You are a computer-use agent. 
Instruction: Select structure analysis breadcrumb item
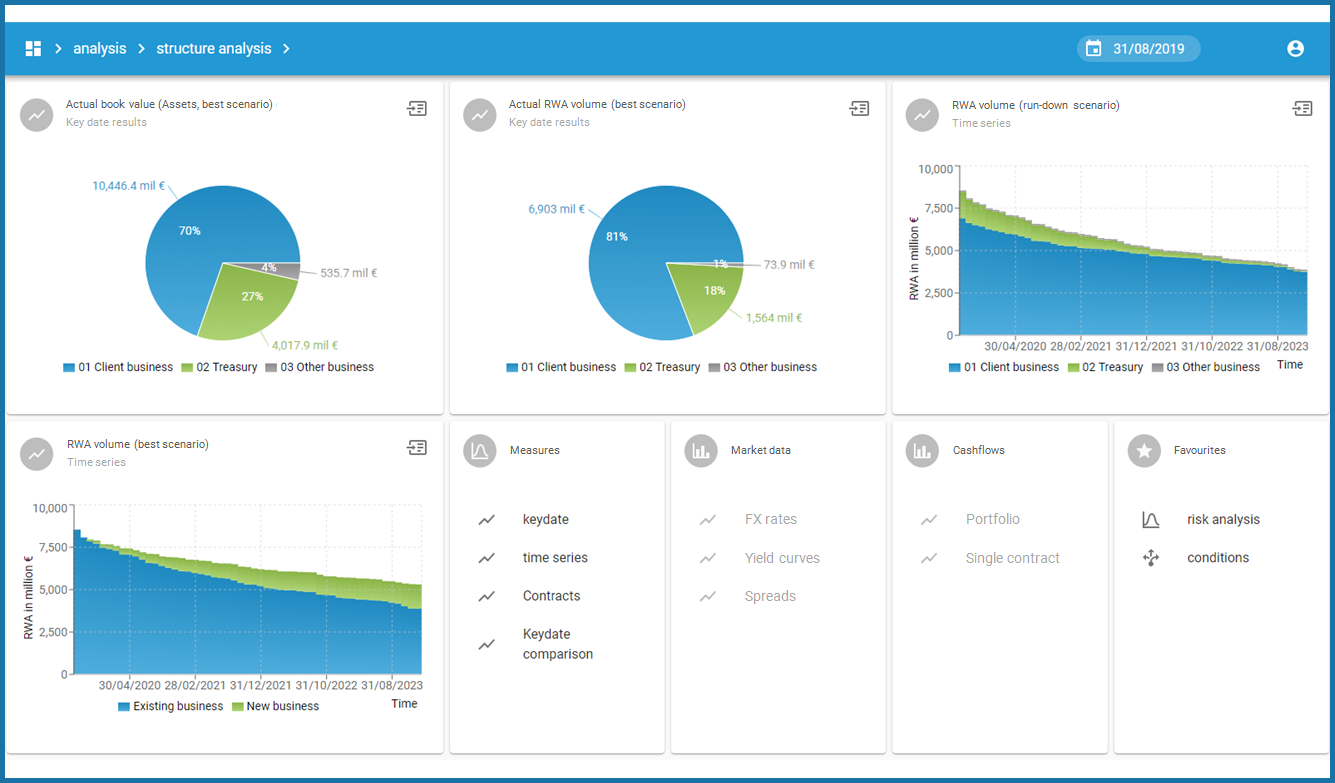(213, 49)
